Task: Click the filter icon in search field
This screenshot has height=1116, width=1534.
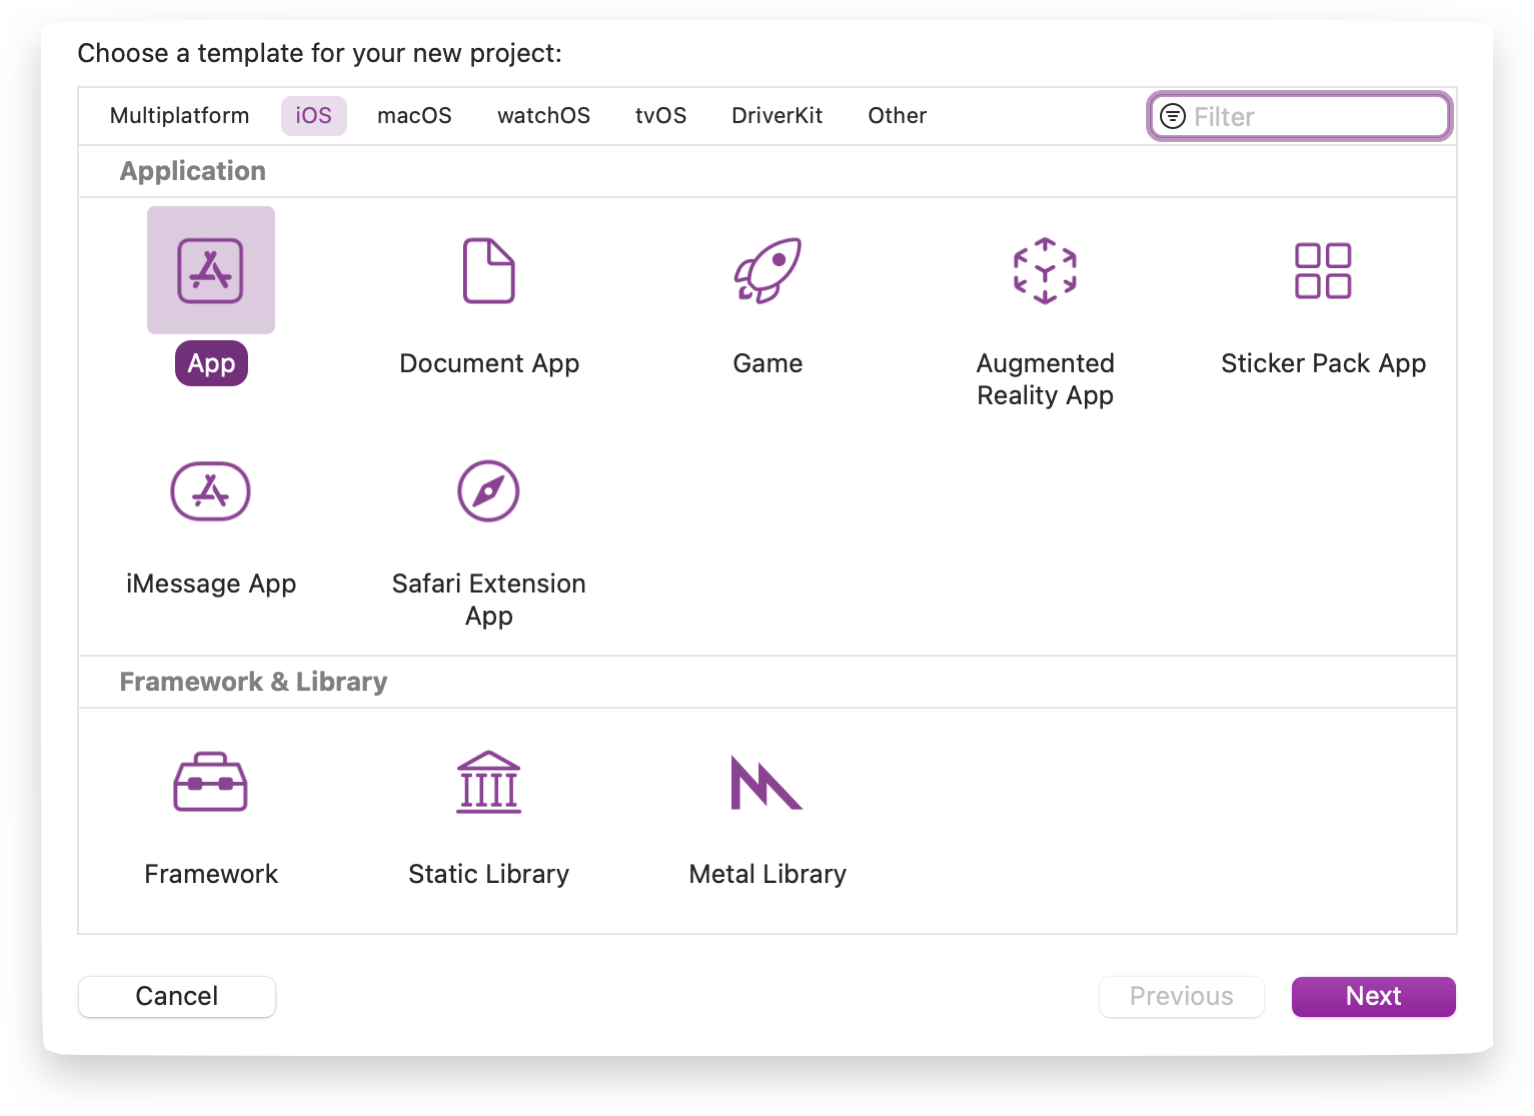Action: [x=1172, y=117]
